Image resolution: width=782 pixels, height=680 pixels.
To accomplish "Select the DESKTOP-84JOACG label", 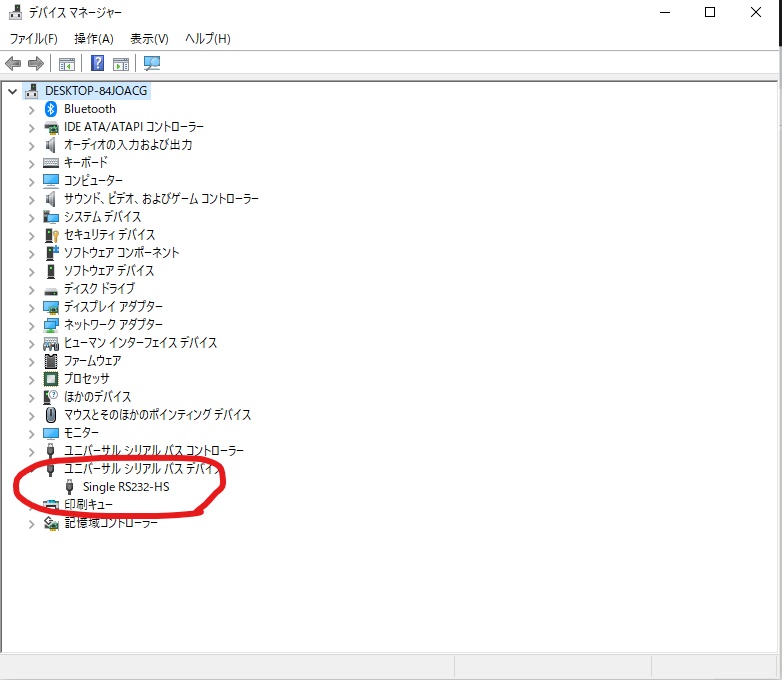I will 96,91.
